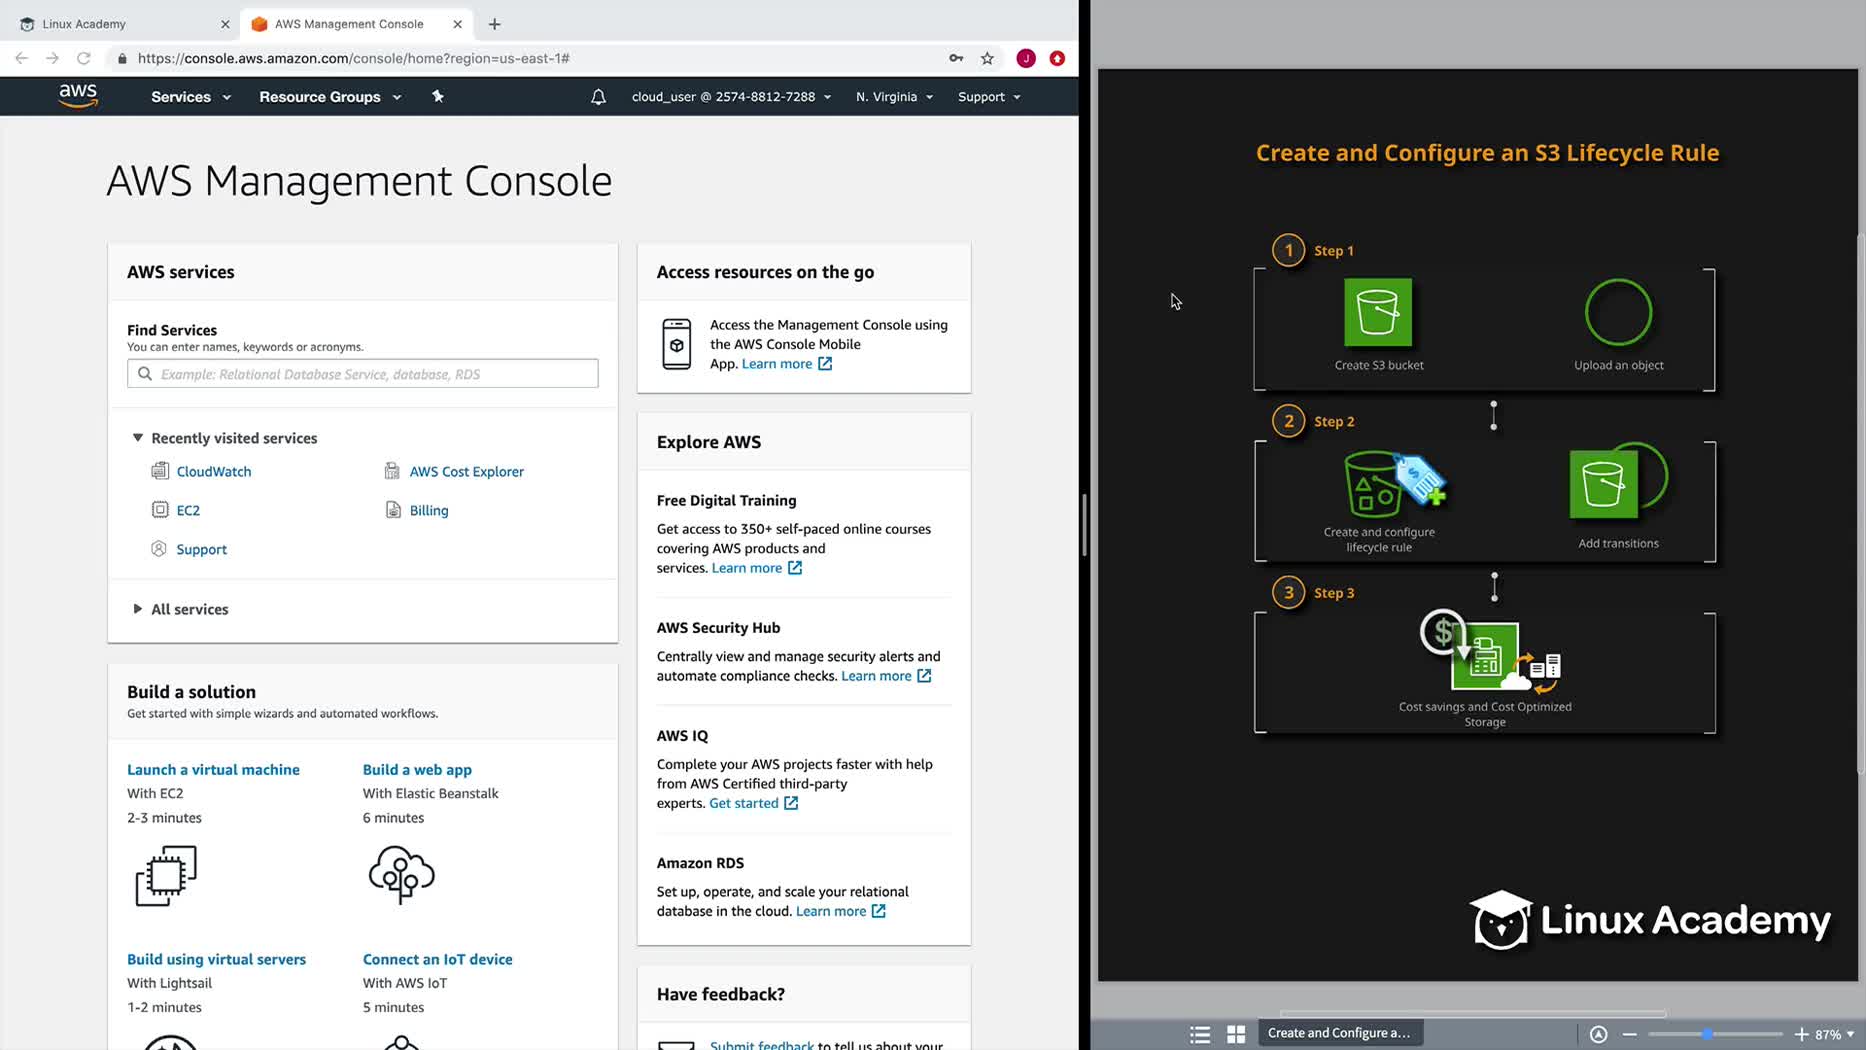Click Get started under AWS IQ

[x=753, y=803]
